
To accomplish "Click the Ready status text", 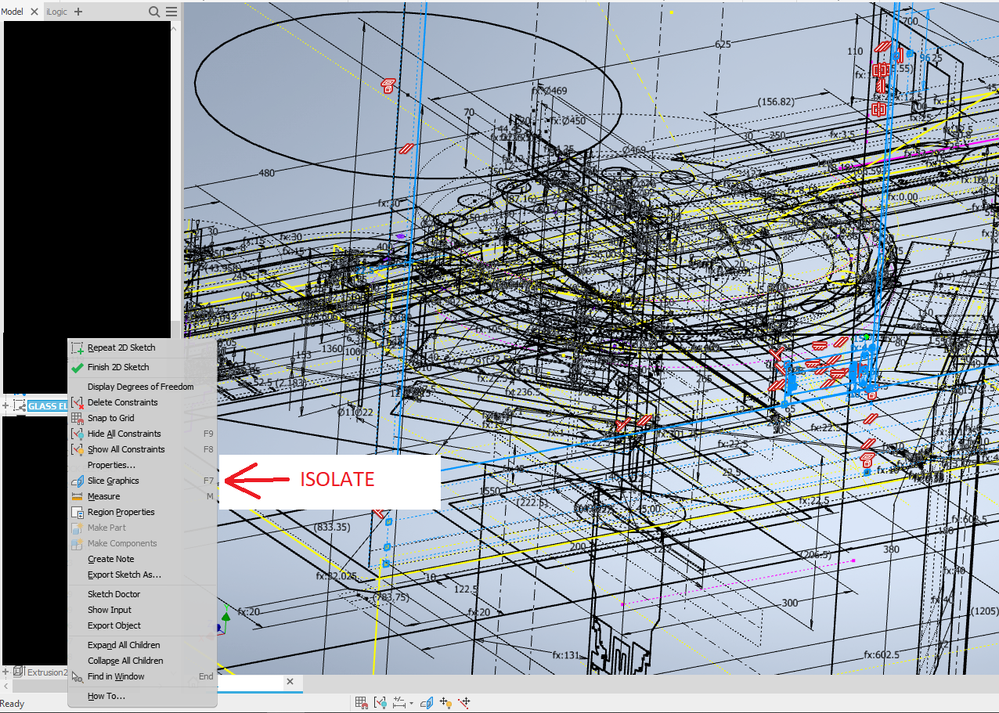I will pyautogui.click(x=12, y=703).
